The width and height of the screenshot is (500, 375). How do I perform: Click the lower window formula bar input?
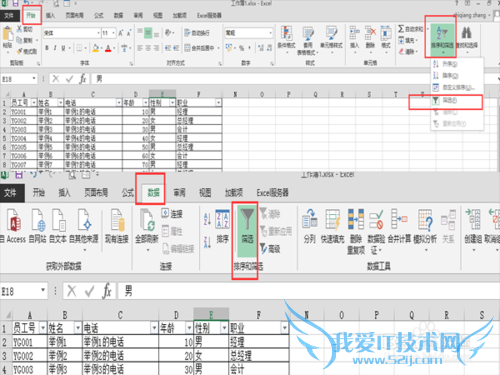pos(308,291)
